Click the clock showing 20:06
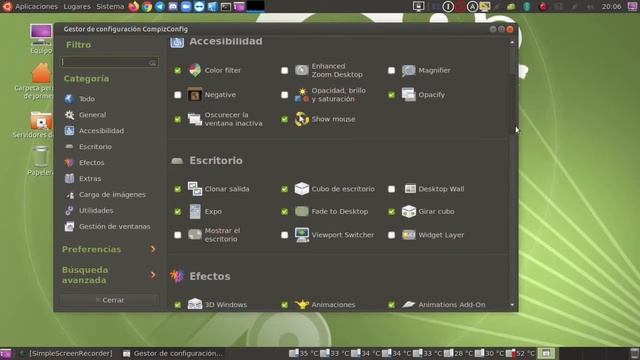640x360 pixels. pos(611,7)
